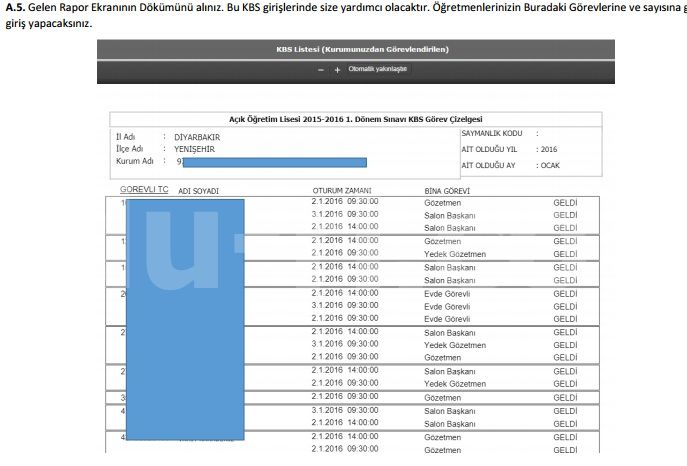The height and width of the screenshot is (466, 687).
Task: Click the AİT OLDUĞU YIL value 2016
Action: coord(549,149)
